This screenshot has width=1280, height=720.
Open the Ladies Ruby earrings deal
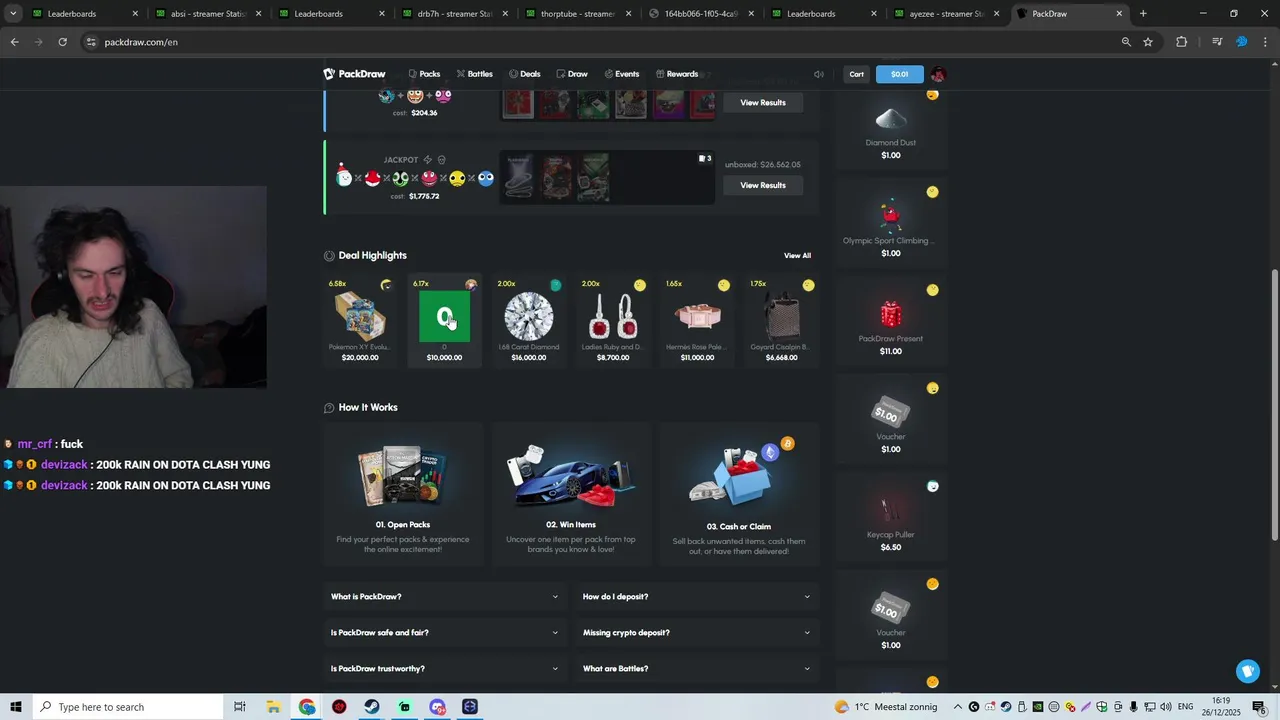613,321
